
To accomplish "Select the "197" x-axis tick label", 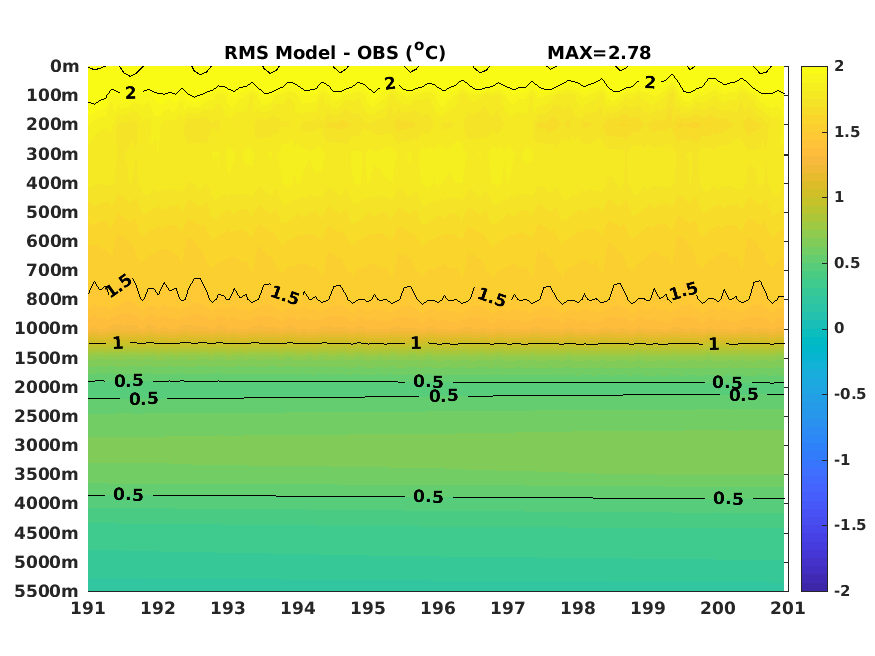I will tap(508, 608).
